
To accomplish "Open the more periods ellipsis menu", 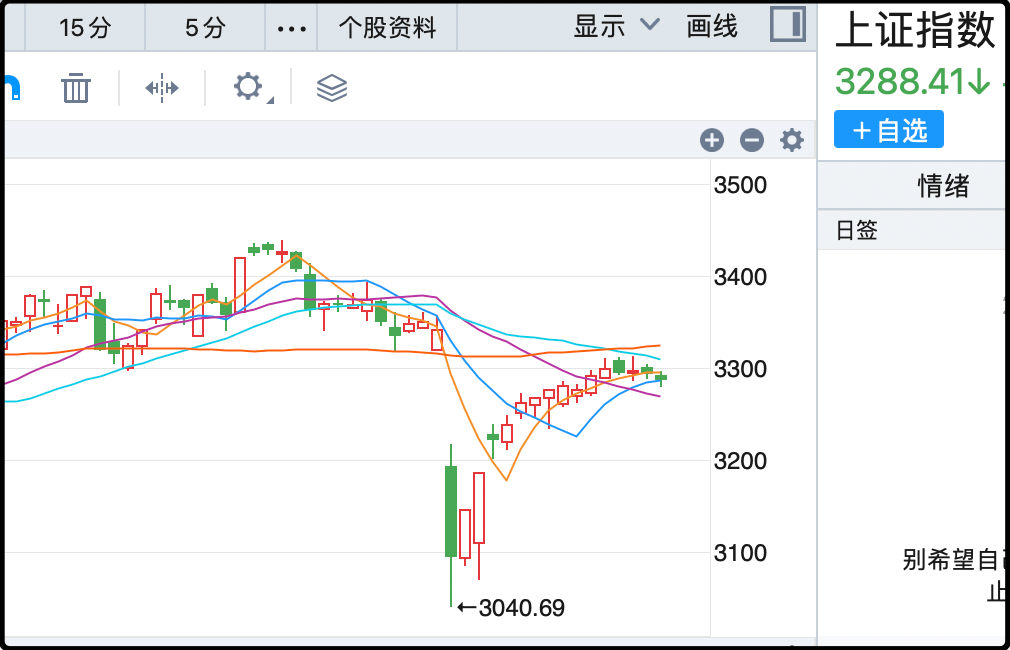I will (x=291, y=28).
